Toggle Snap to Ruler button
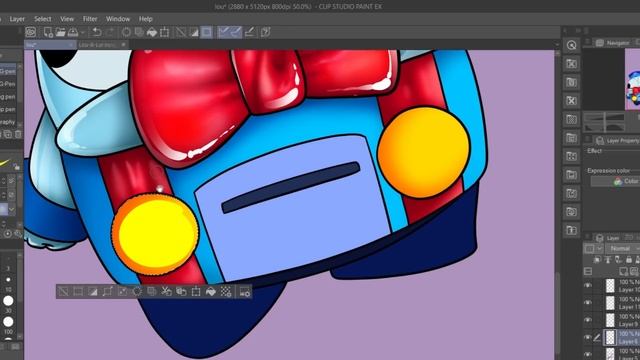Image resolution: width=640 pixels, height=360 pixels. [223, 32]
